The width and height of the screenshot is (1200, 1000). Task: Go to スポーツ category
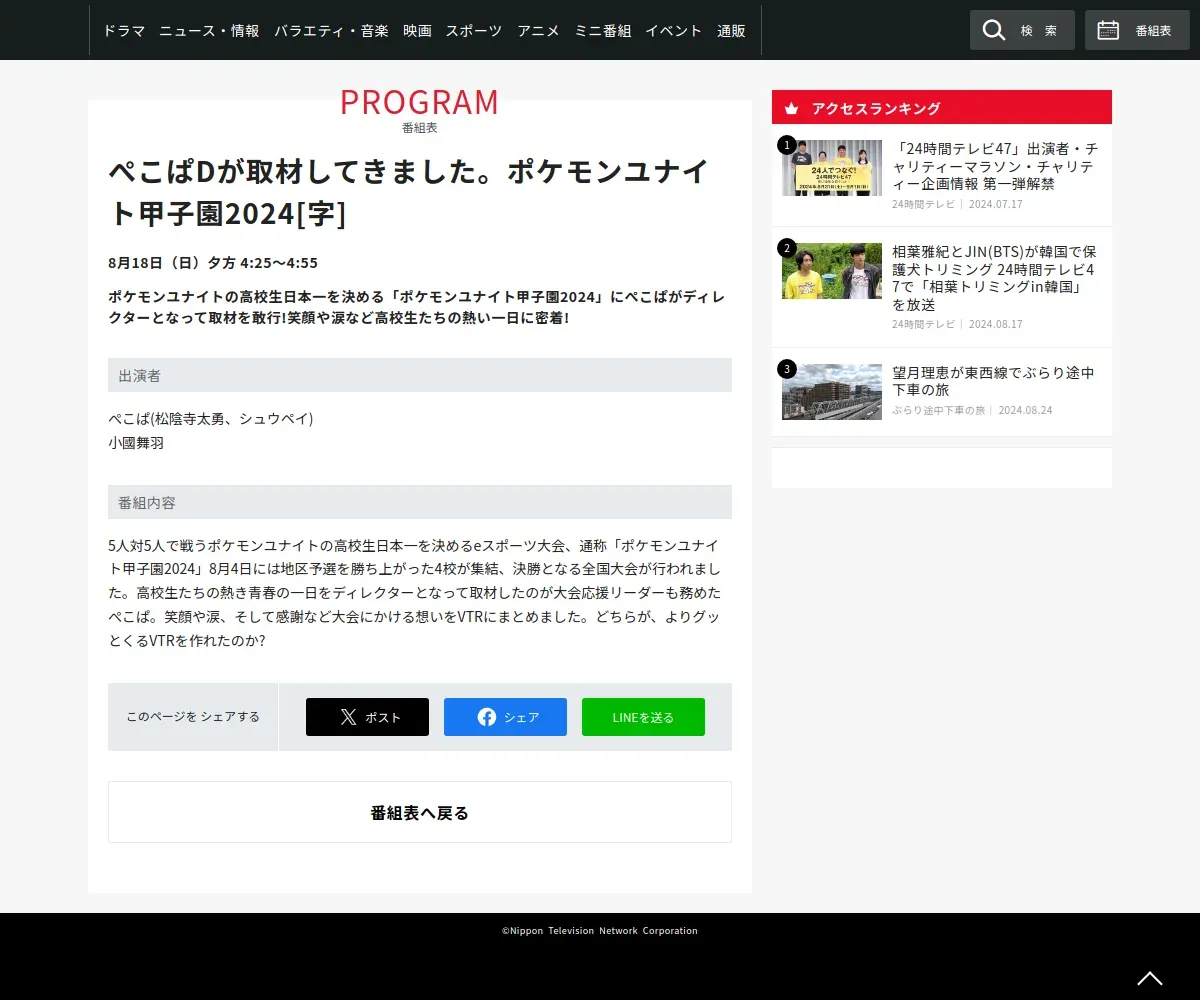(x=474, y=30)
